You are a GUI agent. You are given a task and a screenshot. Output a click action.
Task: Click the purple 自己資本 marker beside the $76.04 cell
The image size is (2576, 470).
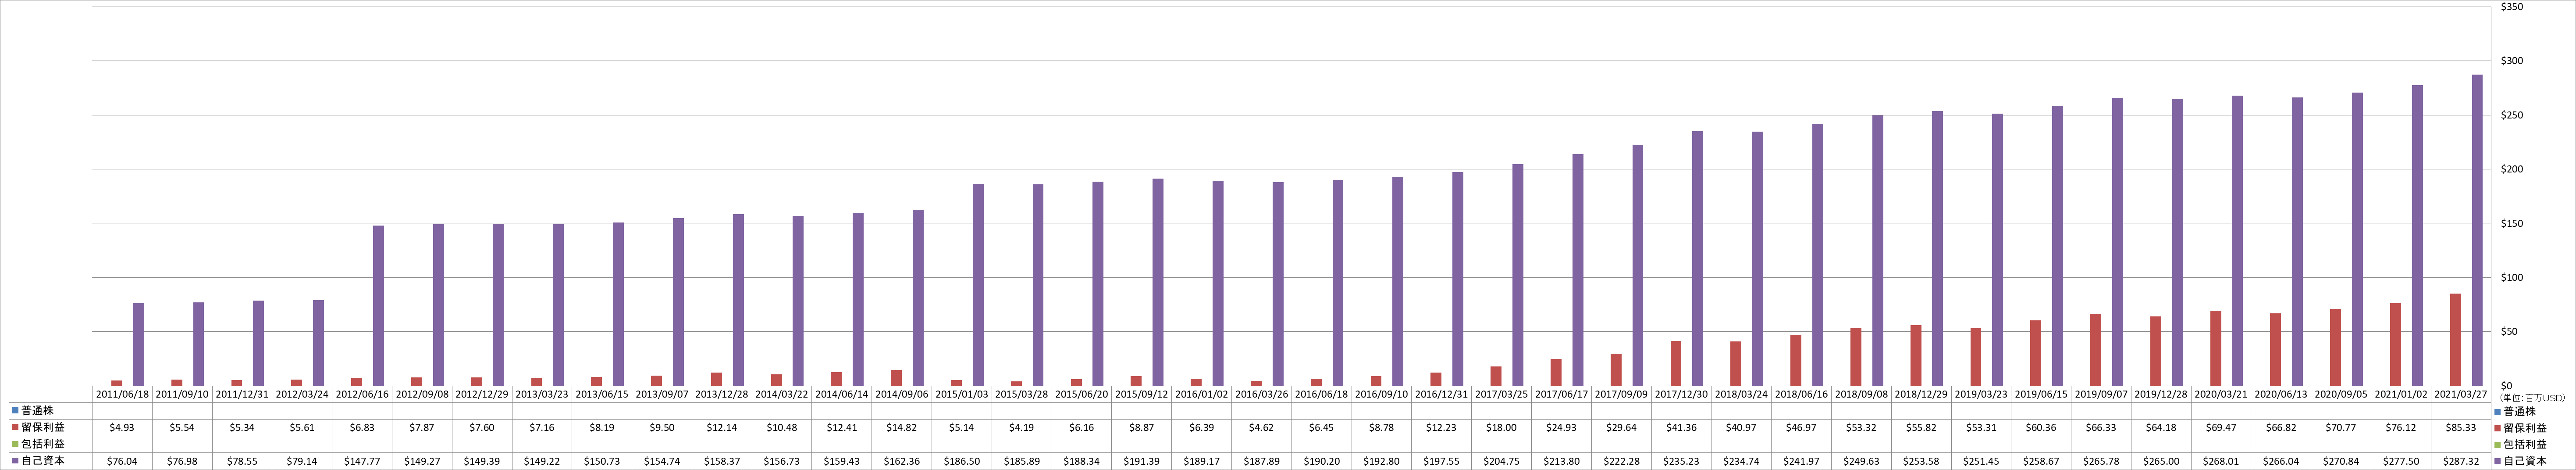pos(15,461)
